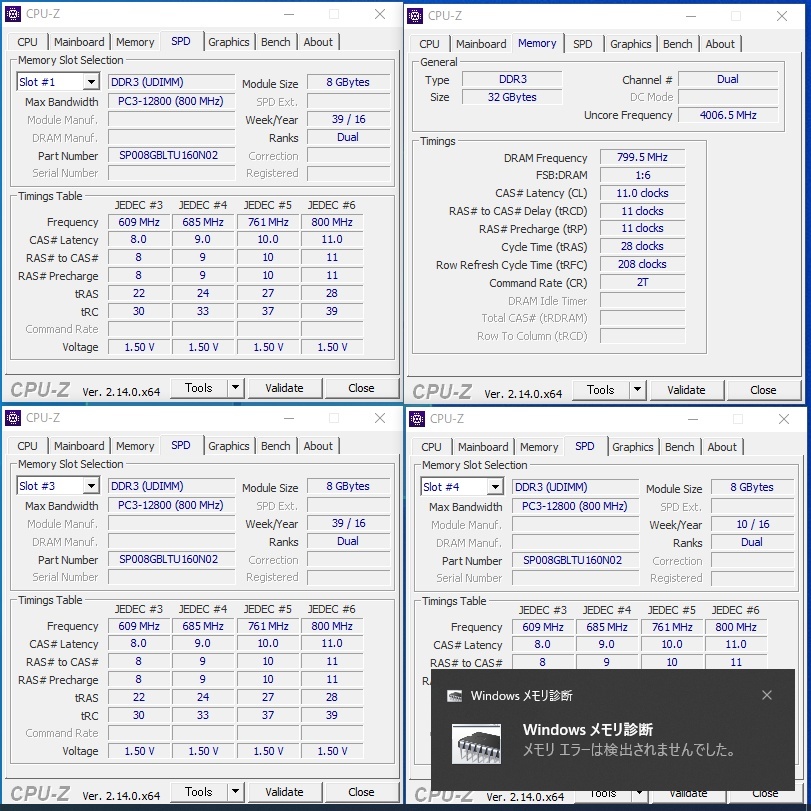Viewport: 811px width, 811px height.
Task: Dismiss the Windows memory diagnostic notification
Action: click(767, 695)
